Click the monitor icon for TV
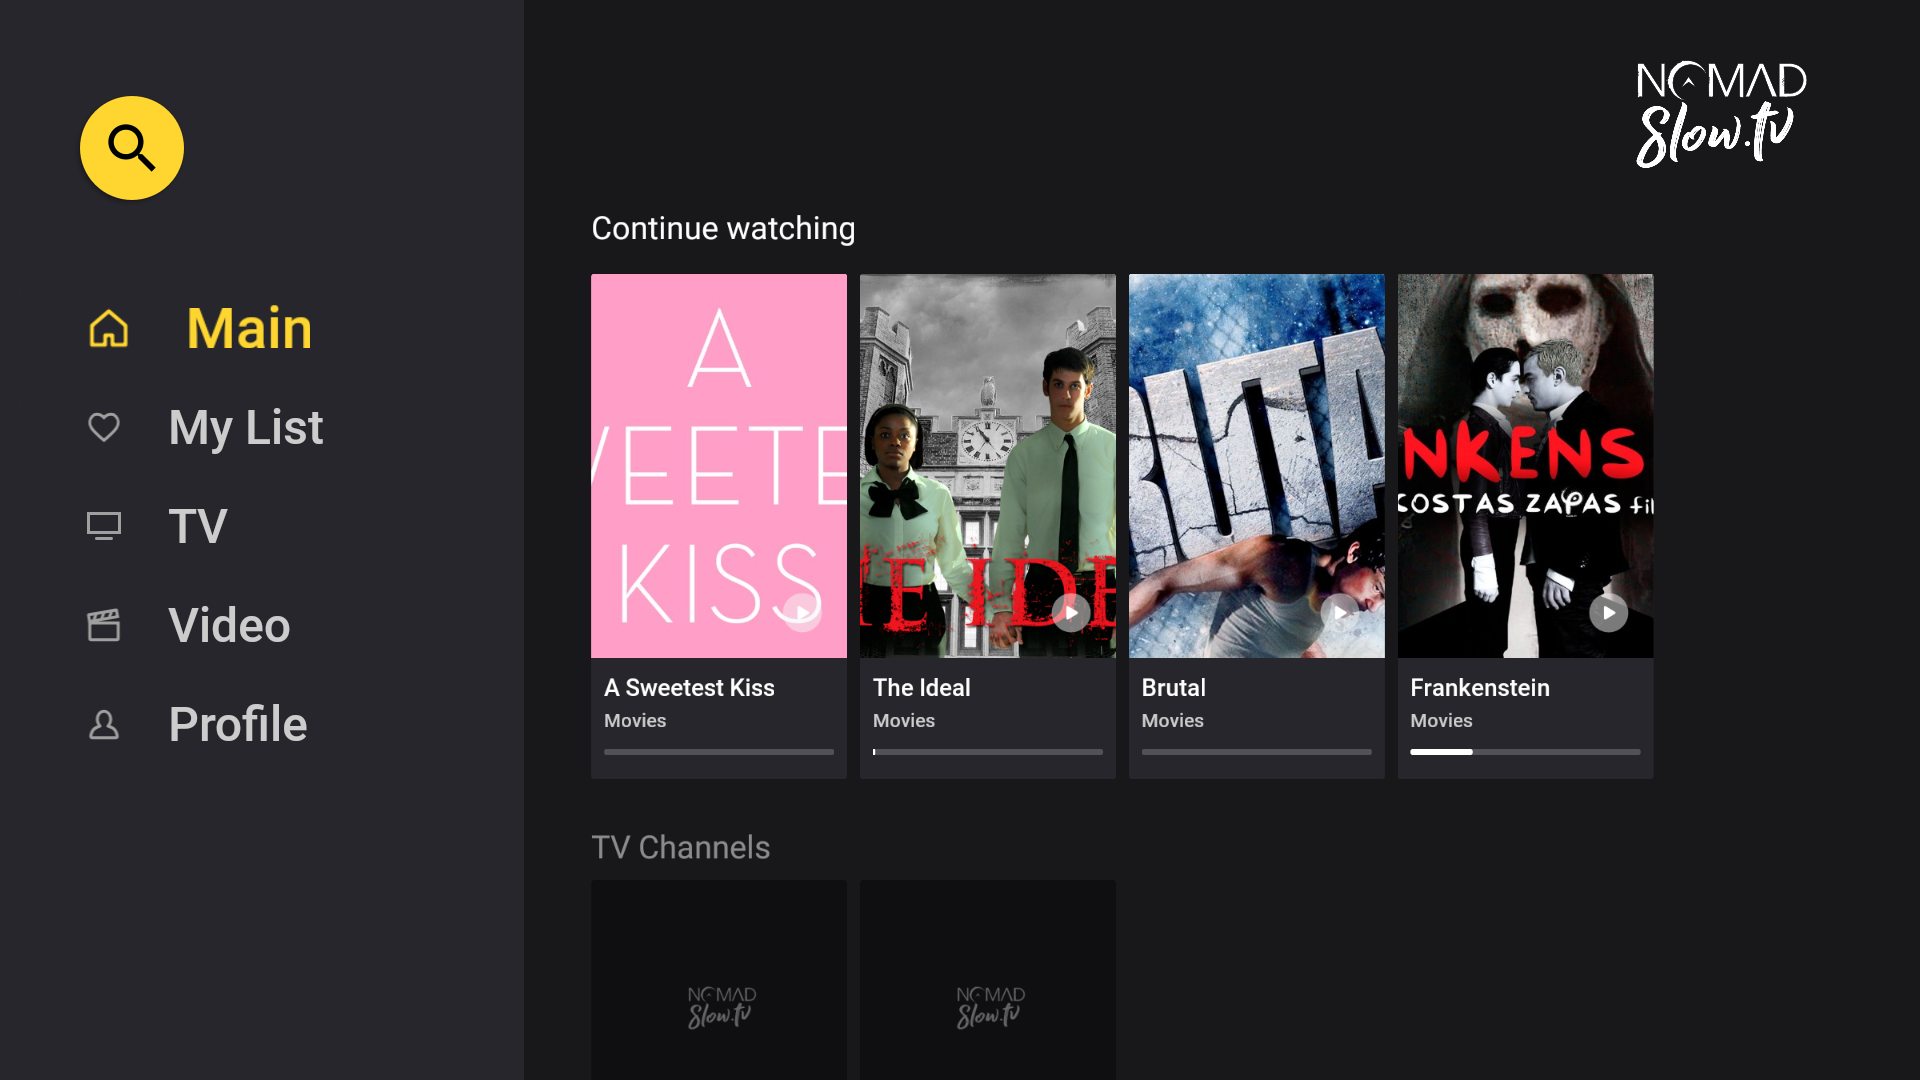 104,526
